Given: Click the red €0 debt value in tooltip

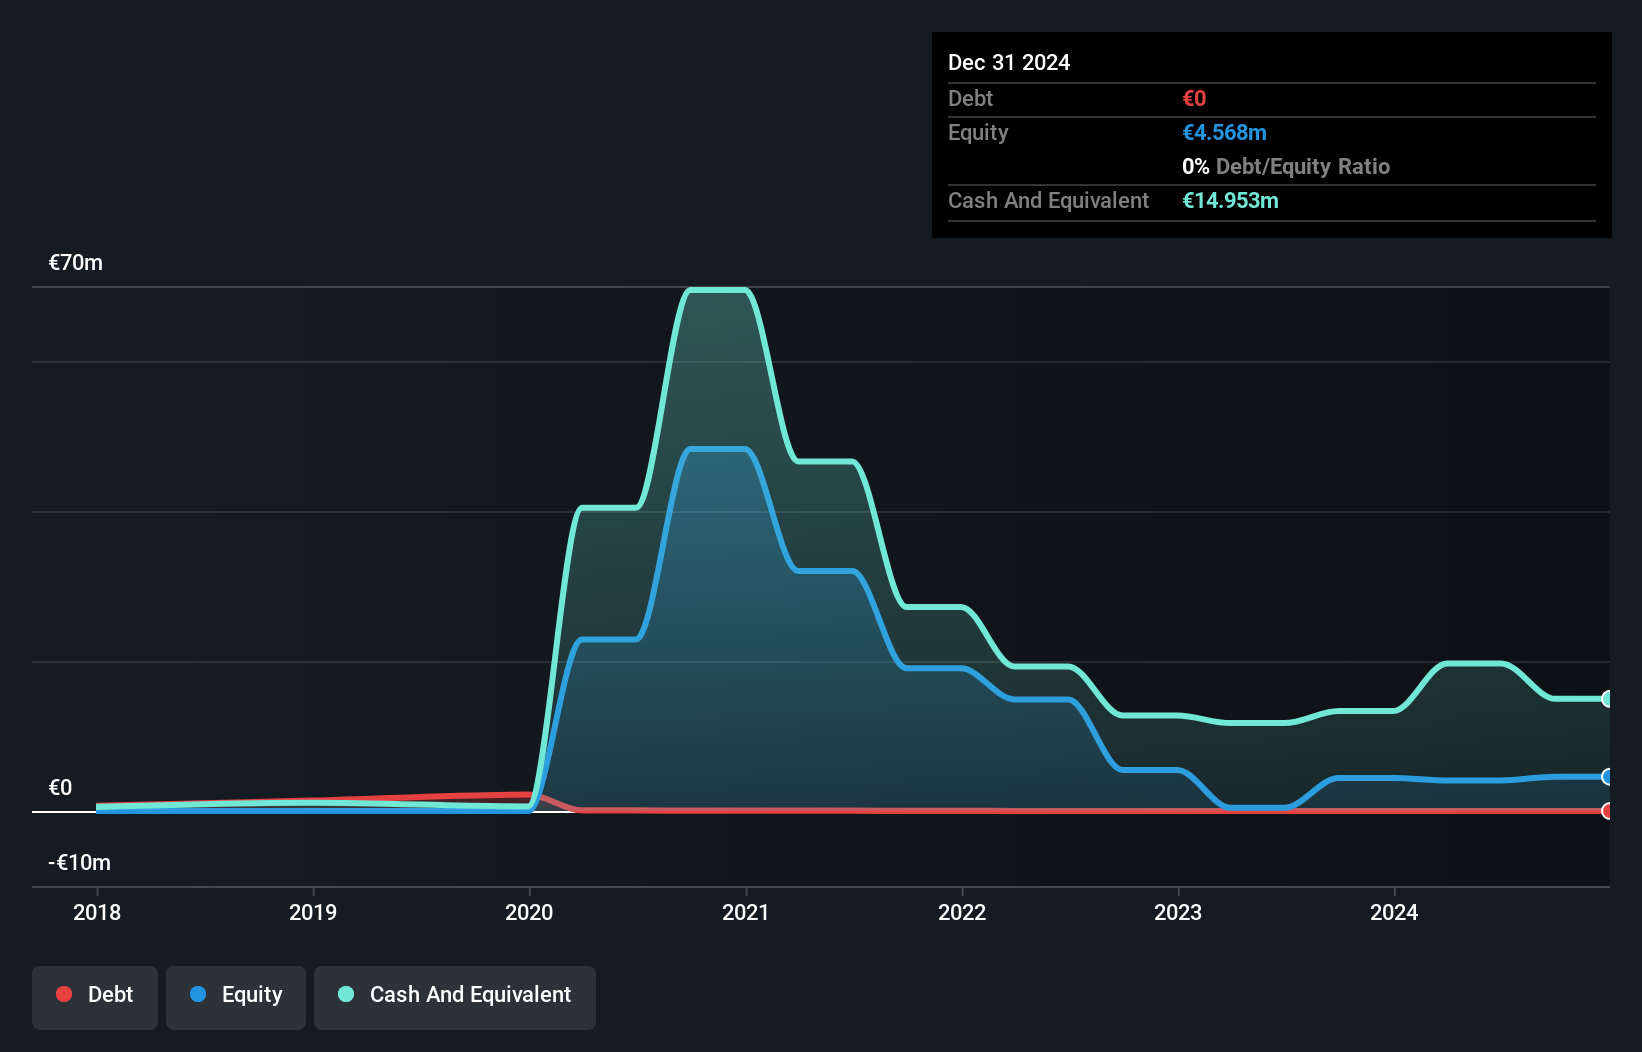Looking at the screenshot, I should 1194,99.
